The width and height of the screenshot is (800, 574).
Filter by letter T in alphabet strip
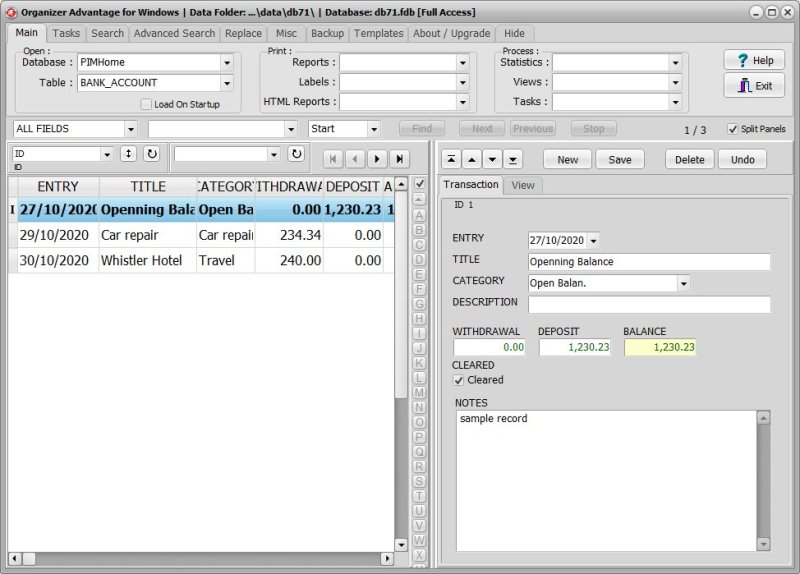coord(419,496)
